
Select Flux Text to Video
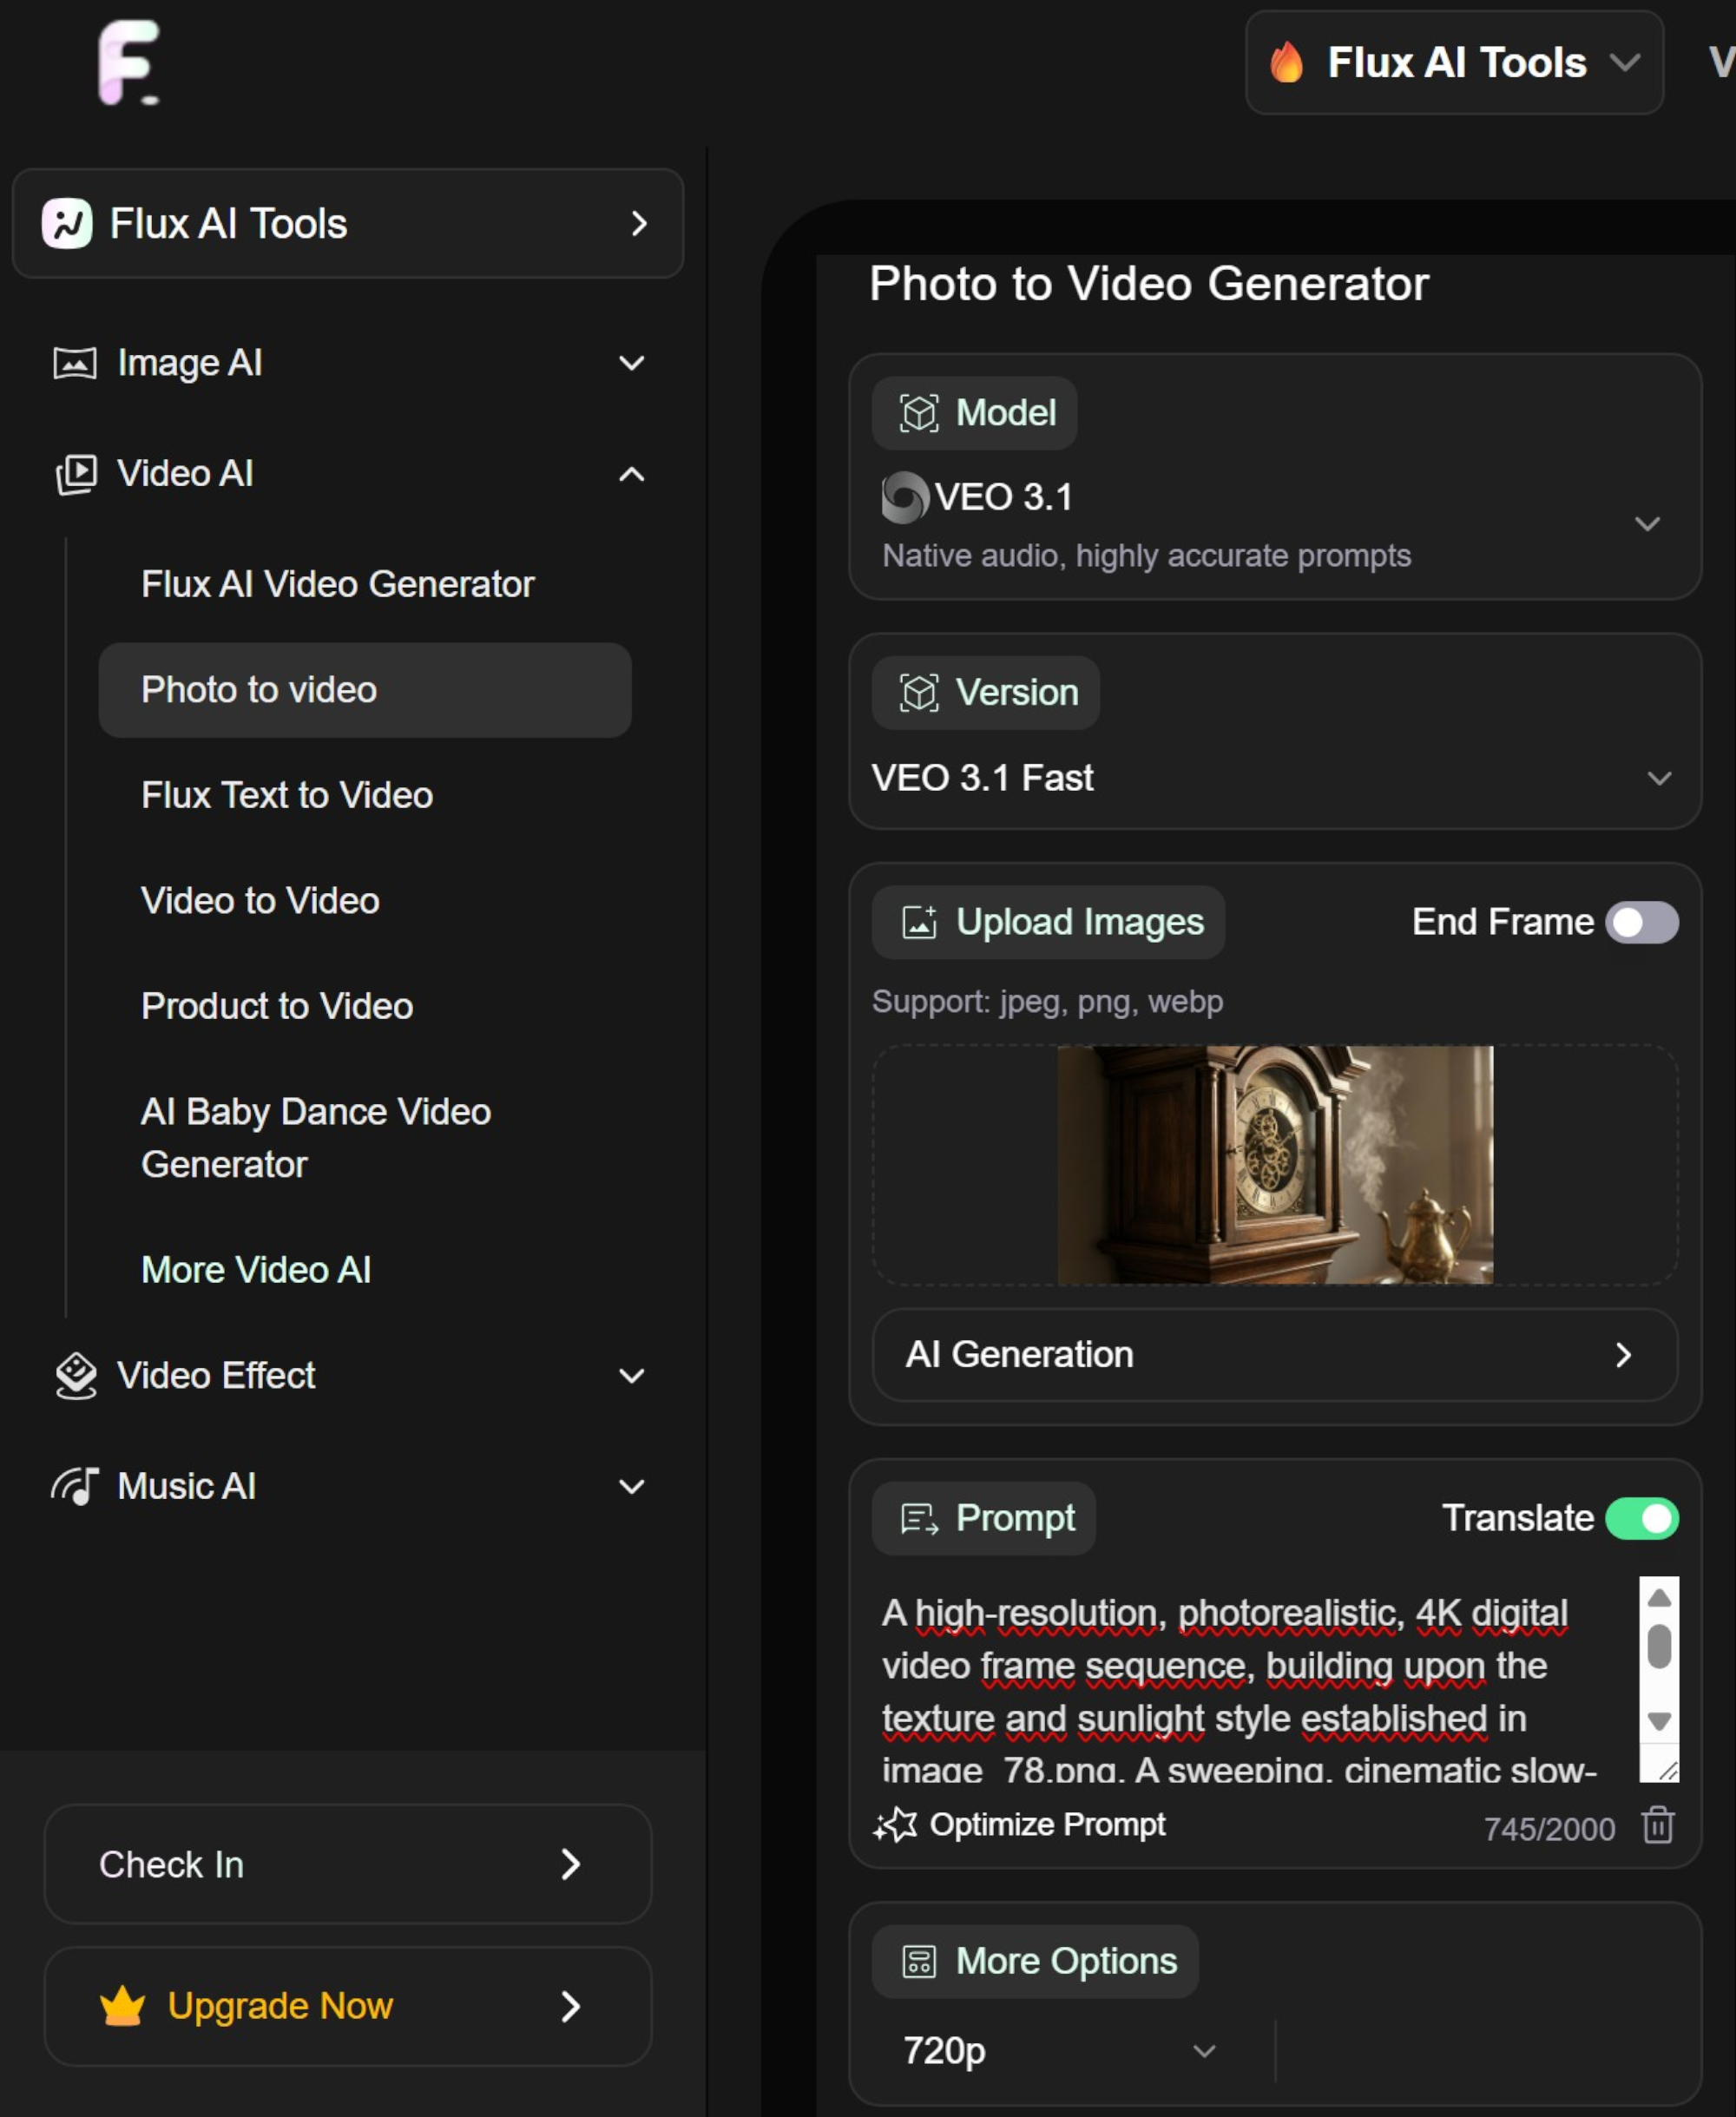click(x=286, y=795)
